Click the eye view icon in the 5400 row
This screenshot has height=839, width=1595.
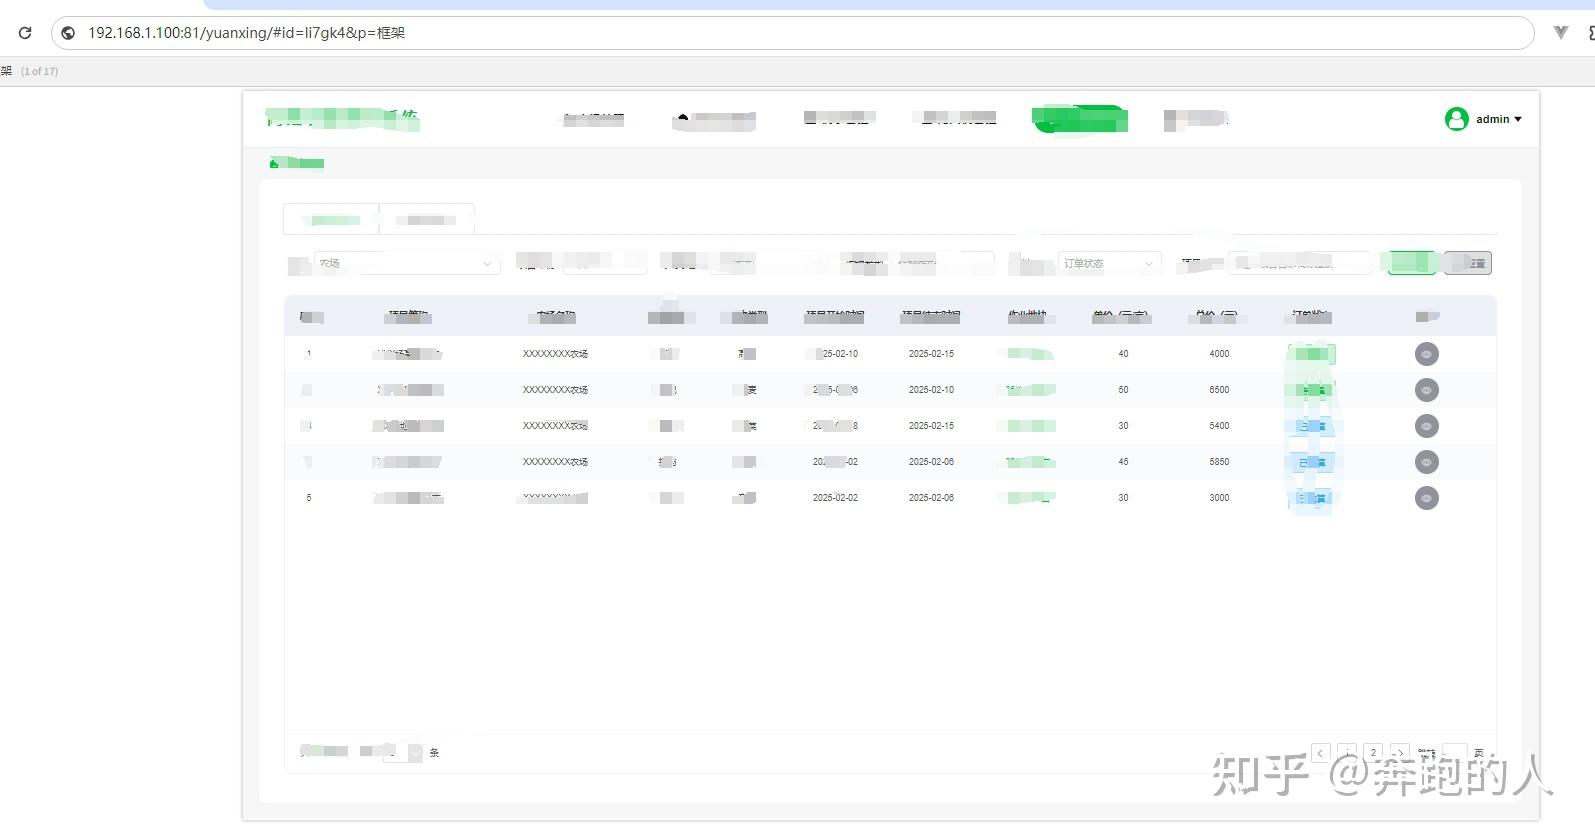click(1427, 426)
